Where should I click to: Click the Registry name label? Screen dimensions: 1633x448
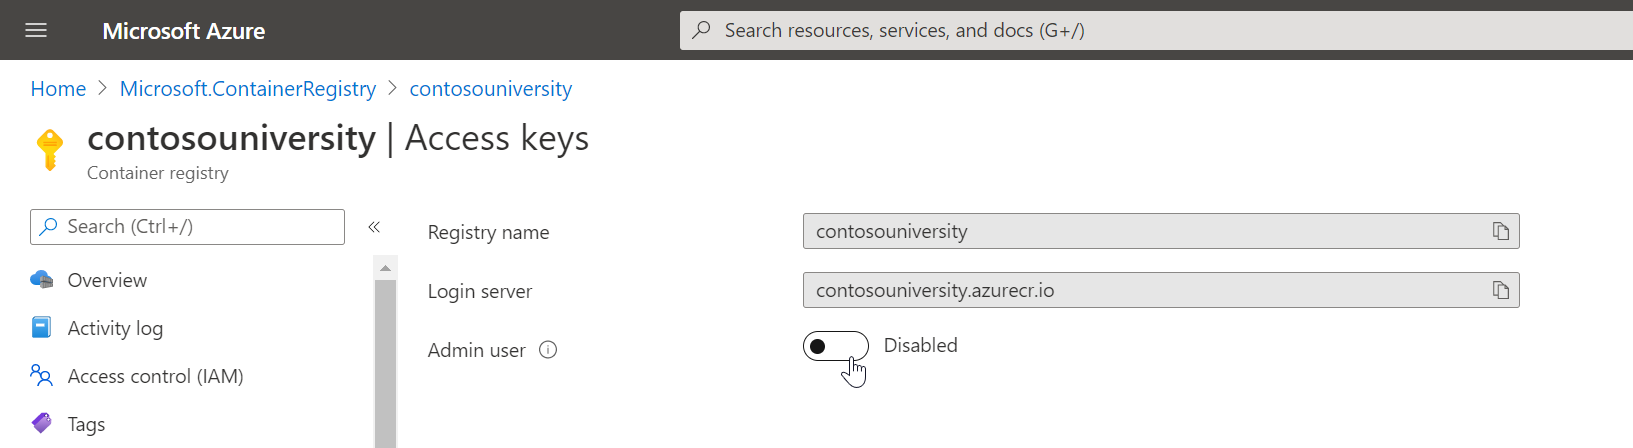488,232
